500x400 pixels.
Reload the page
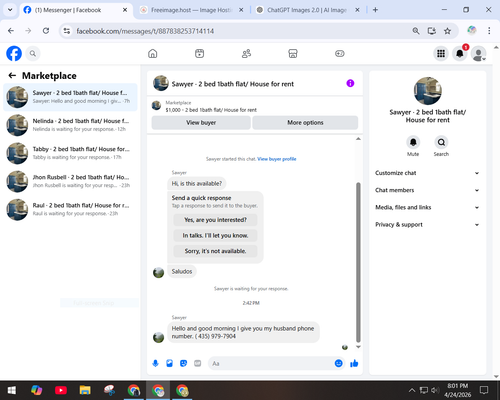pyautogui.click(x=46, y=31)
